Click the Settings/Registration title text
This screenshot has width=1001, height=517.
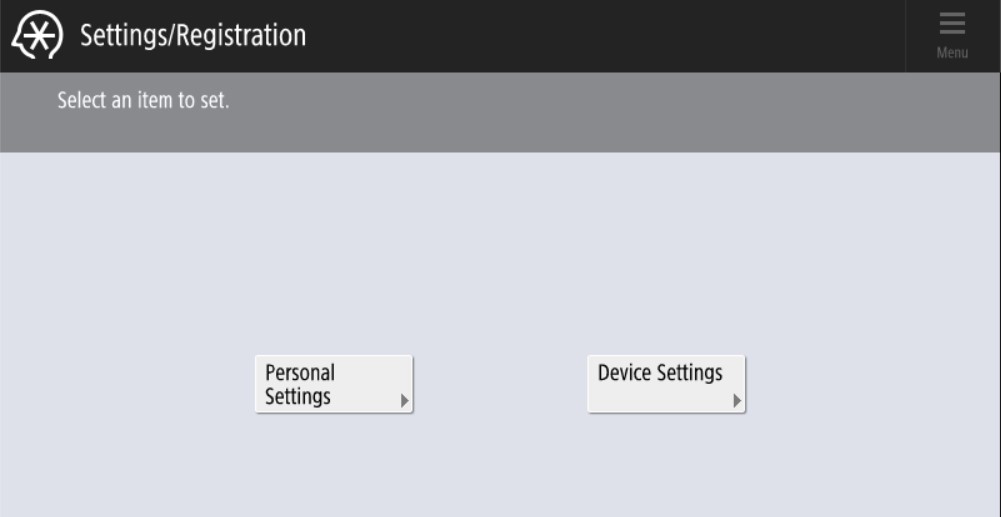click(193, 36)
